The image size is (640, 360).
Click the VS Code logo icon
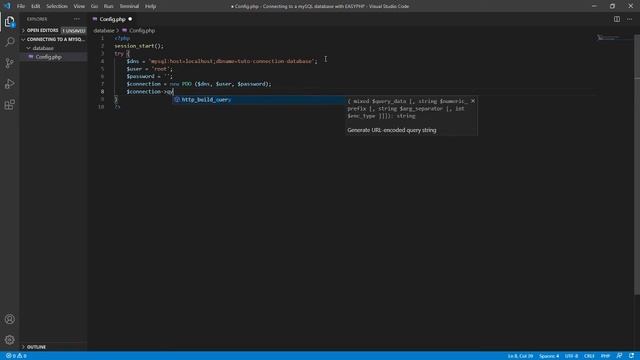coord(7,6)
